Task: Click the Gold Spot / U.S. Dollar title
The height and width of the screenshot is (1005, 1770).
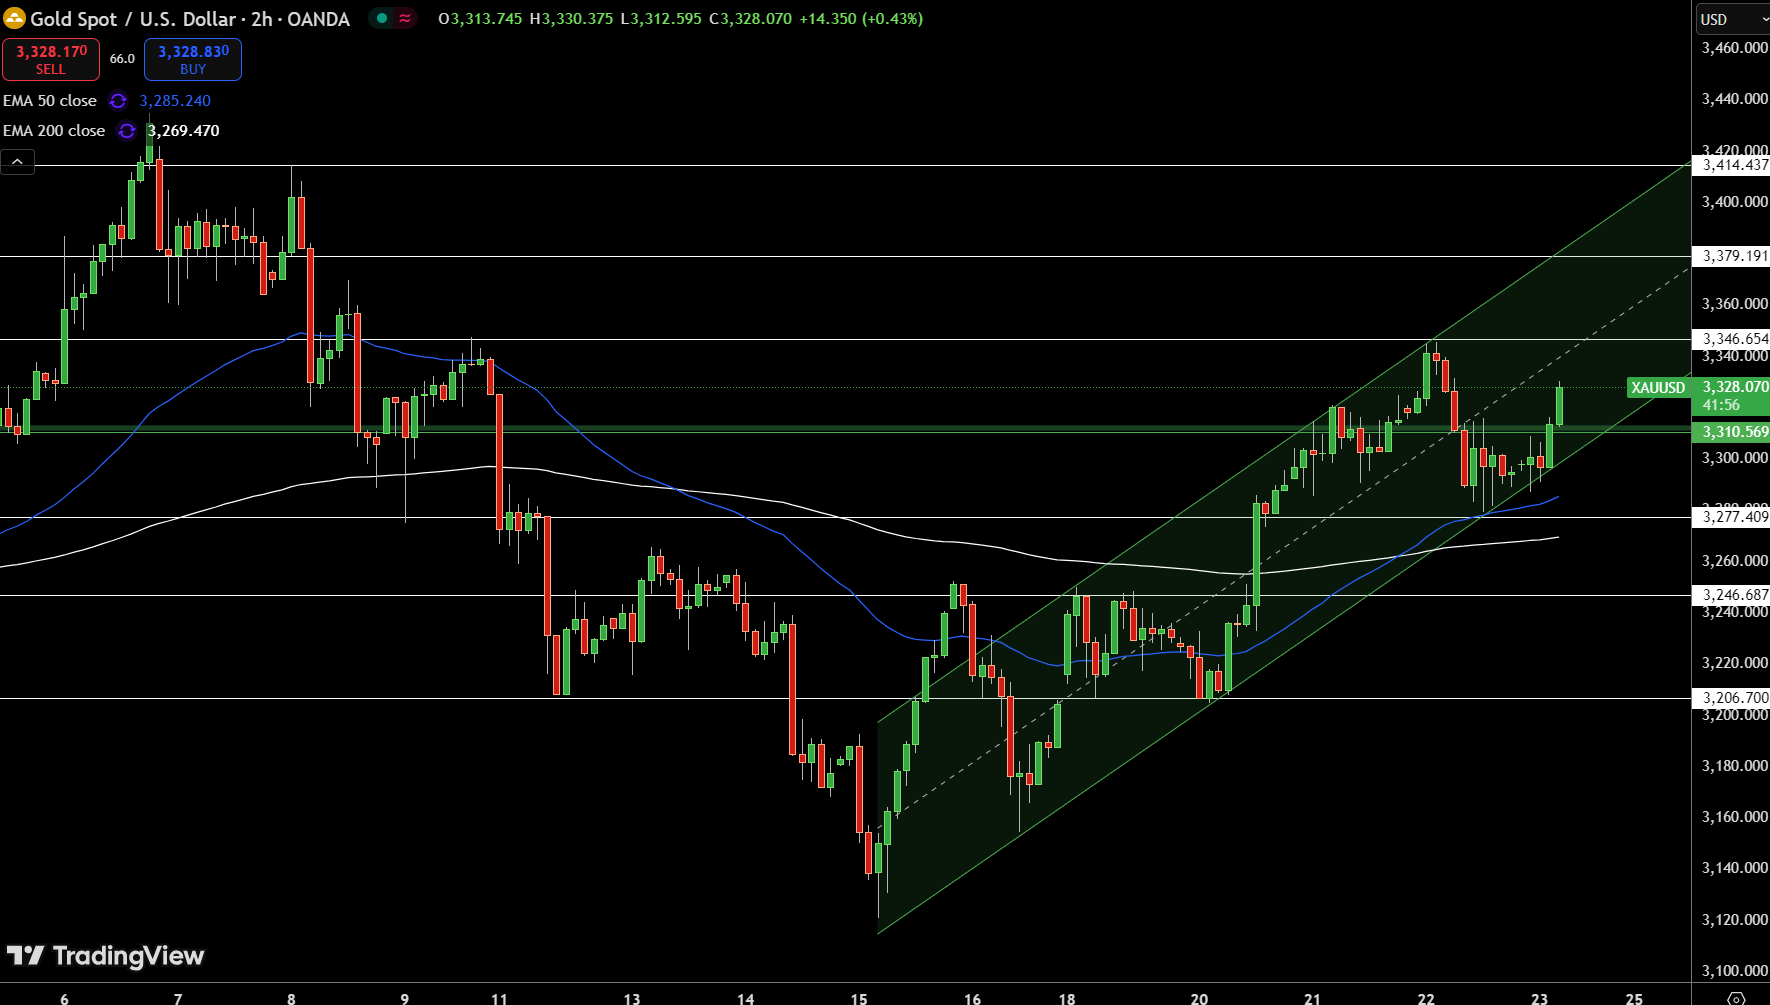Action: tap(134, 19)
